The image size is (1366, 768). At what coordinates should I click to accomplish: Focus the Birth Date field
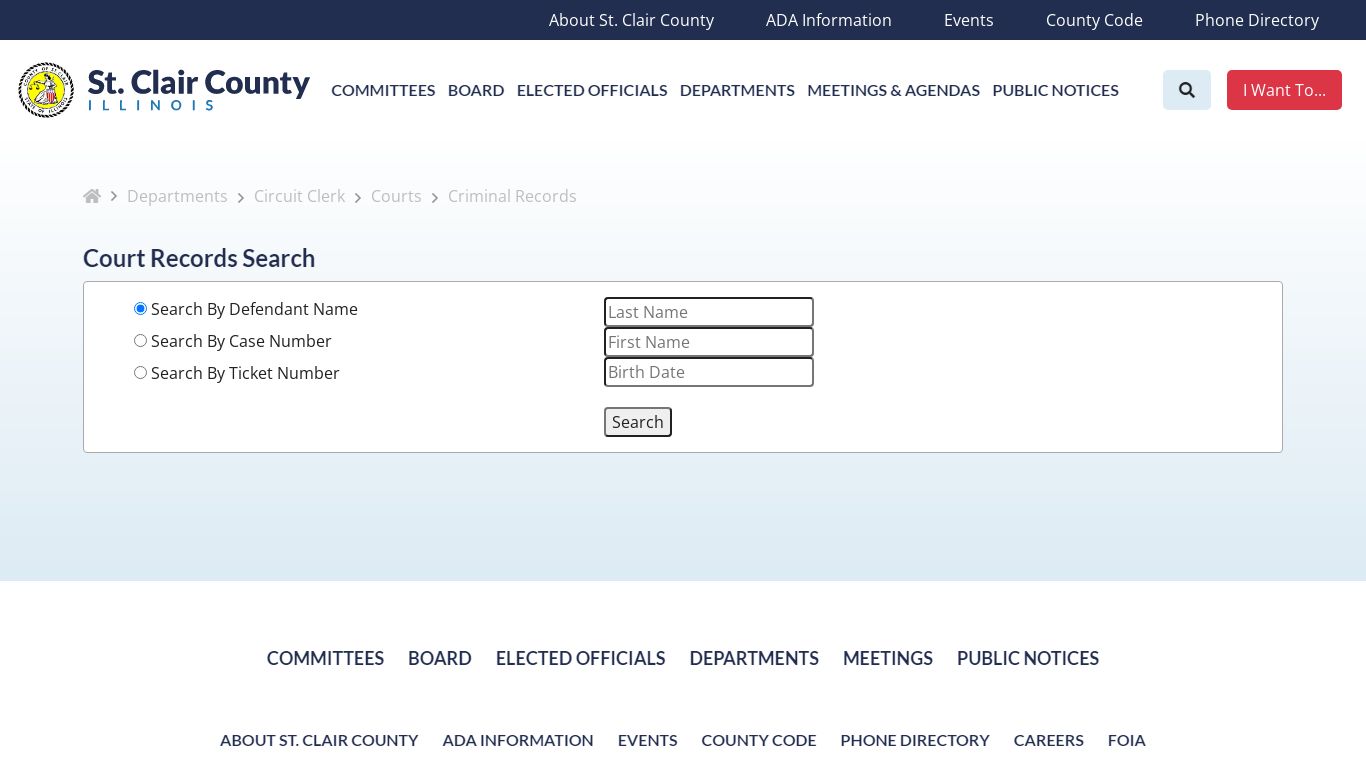[x=709, y=372]
